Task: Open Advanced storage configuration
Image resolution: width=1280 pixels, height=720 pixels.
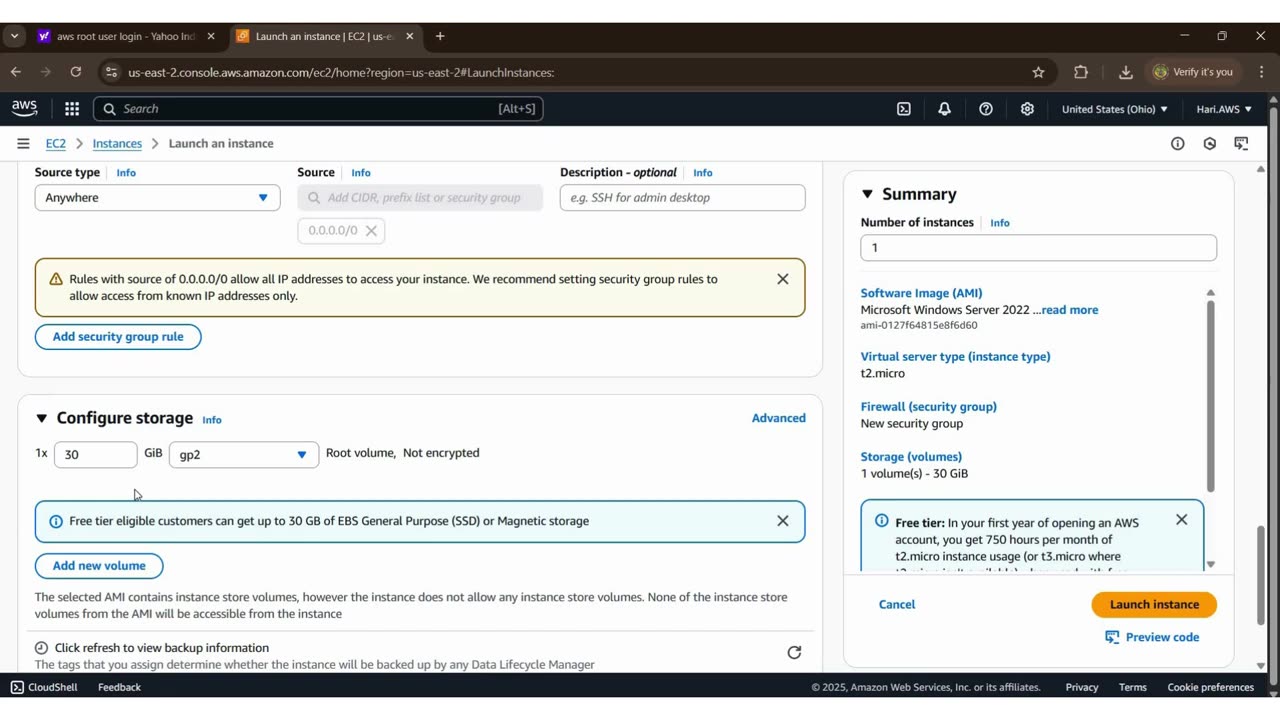Action: click(x=779, y=418)
